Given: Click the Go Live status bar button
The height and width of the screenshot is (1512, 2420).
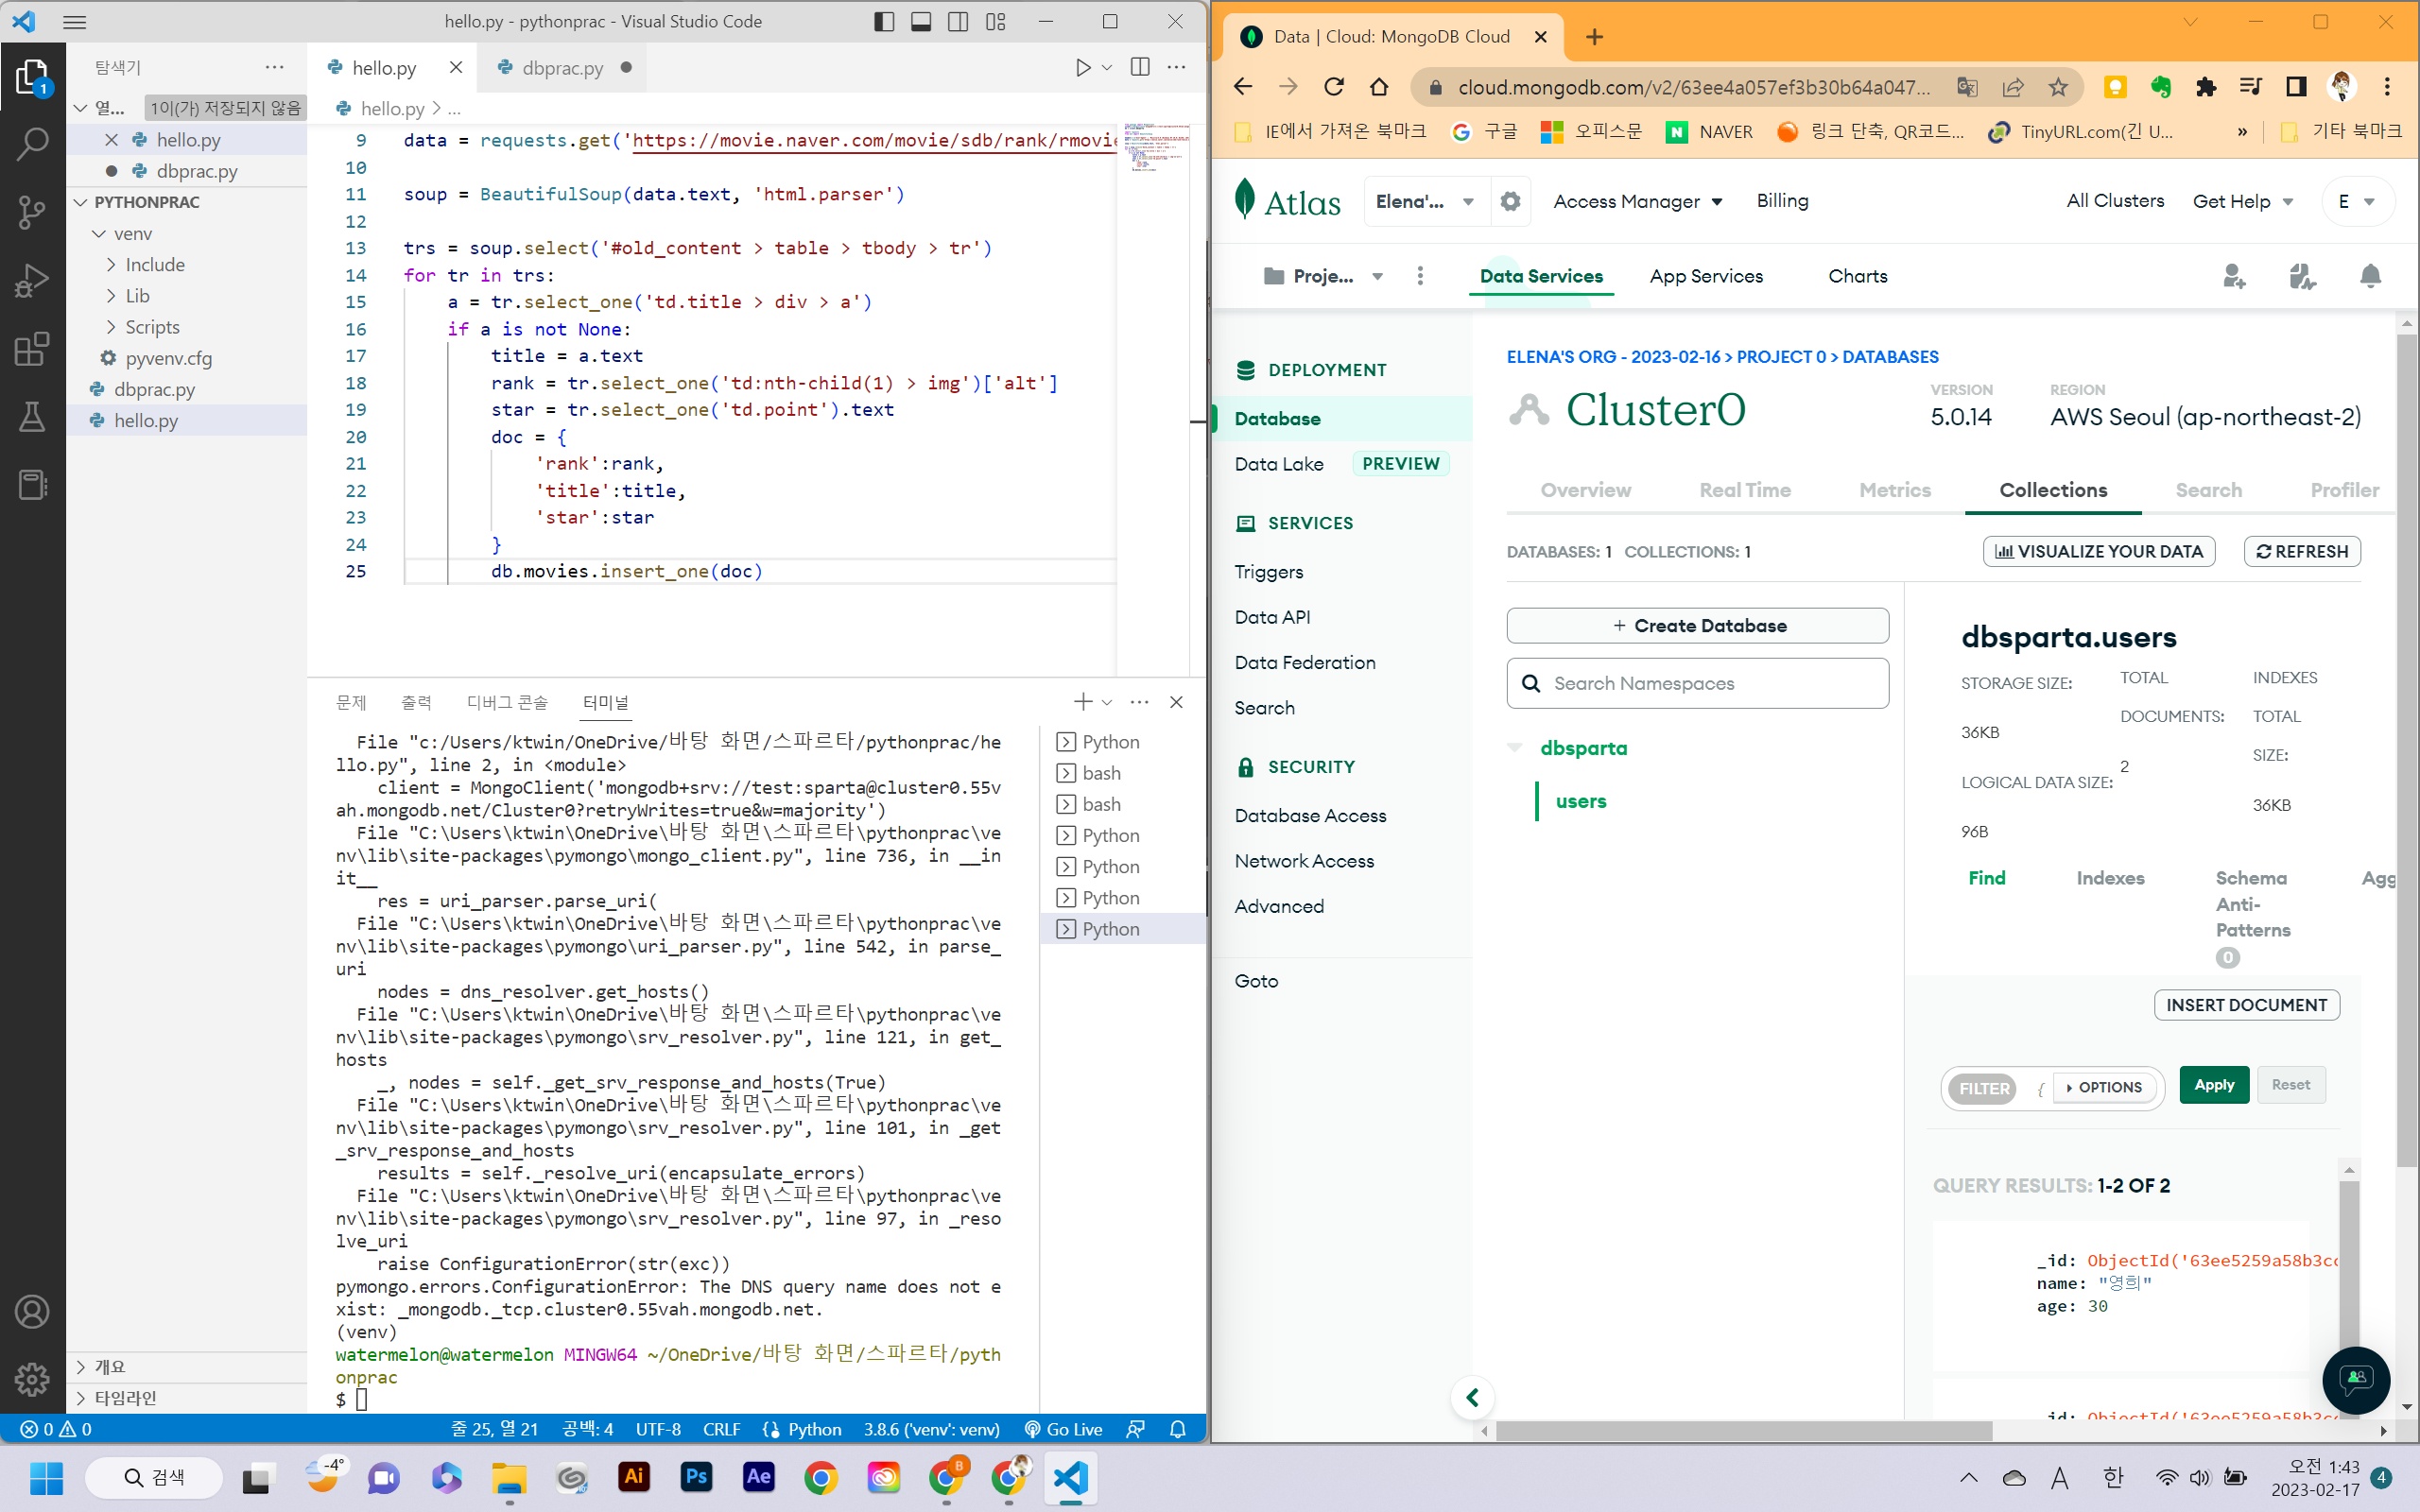Looking at the screenshot, I should (1063, 1429).
